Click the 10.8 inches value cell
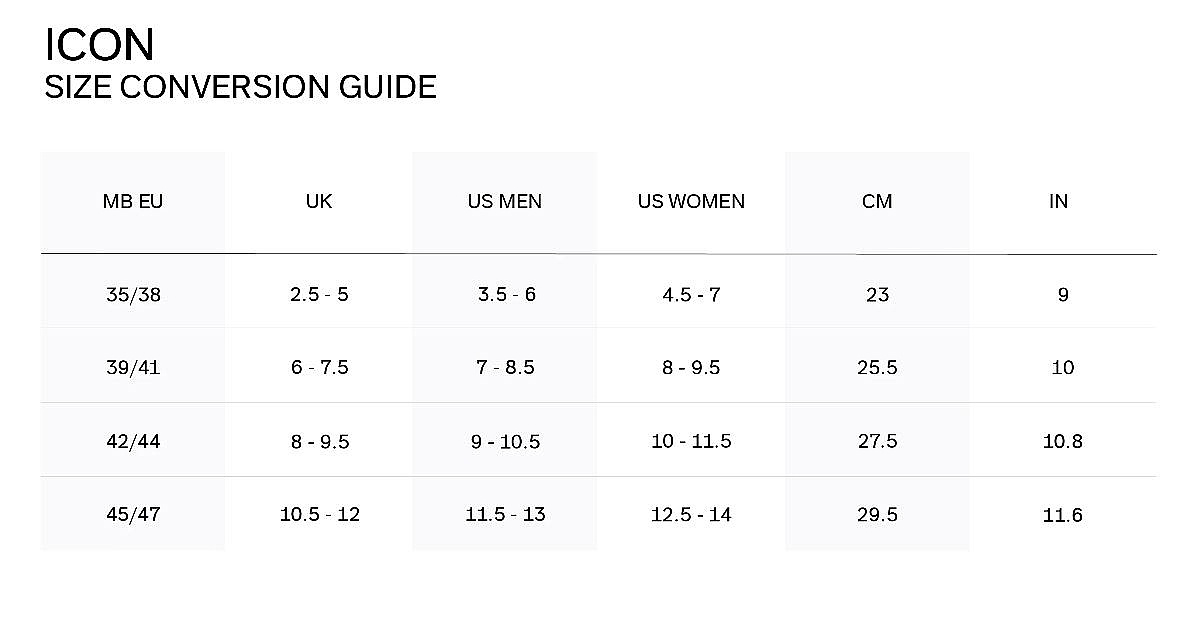Image resolution: width=1178 pixels, height=623 pixels. [x=1063, y=441]
